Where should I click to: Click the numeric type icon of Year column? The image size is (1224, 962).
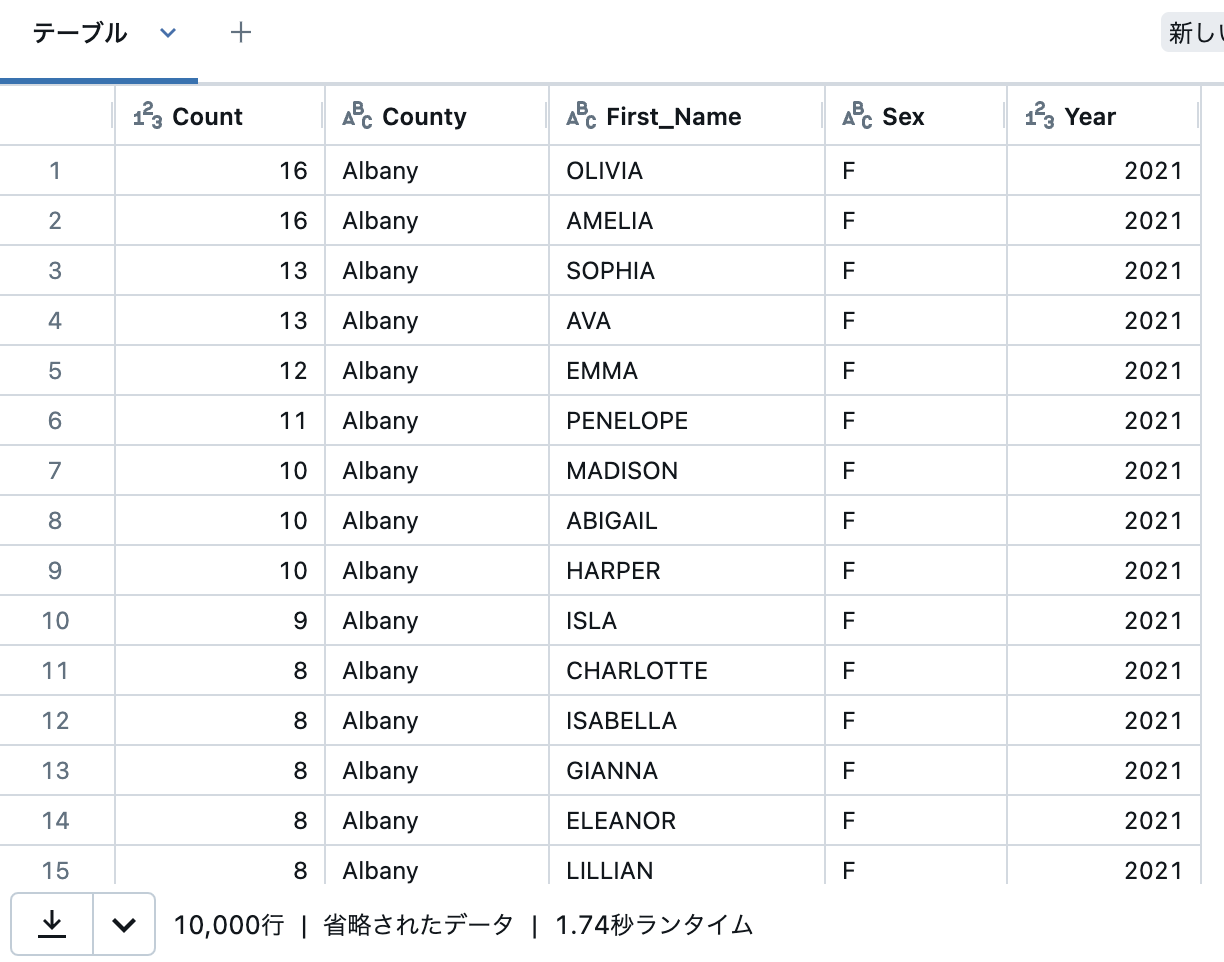click(x=1039, y=117)
